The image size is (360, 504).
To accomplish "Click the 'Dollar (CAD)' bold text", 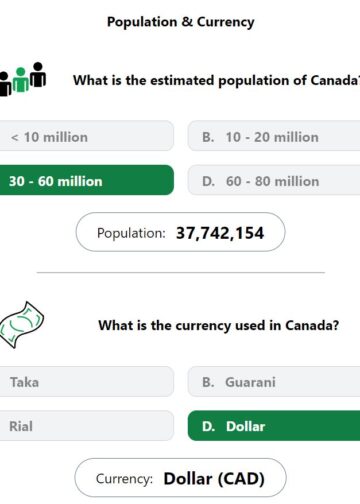I will click(x=214, y=479).
